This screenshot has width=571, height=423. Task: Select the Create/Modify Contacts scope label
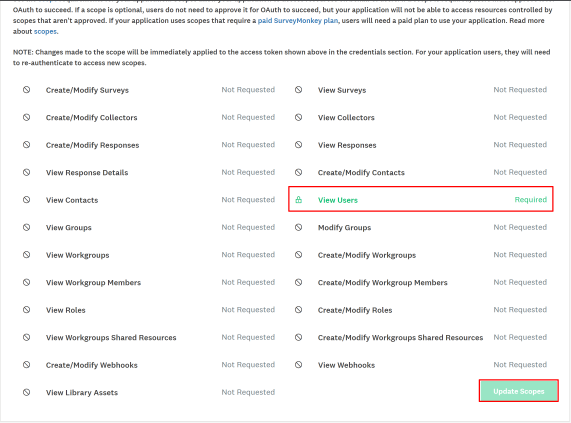(x=361, y=173)
